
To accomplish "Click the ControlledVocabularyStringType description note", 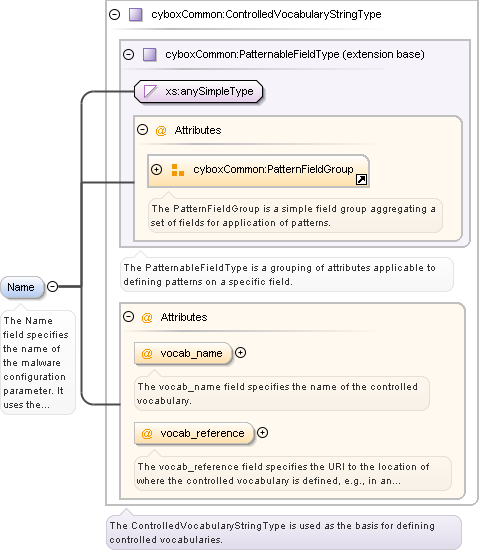I will point(284,533).
